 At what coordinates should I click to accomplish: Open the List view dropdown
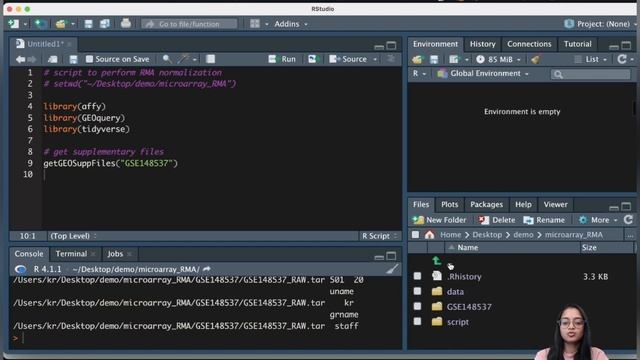tap(591, 60)
